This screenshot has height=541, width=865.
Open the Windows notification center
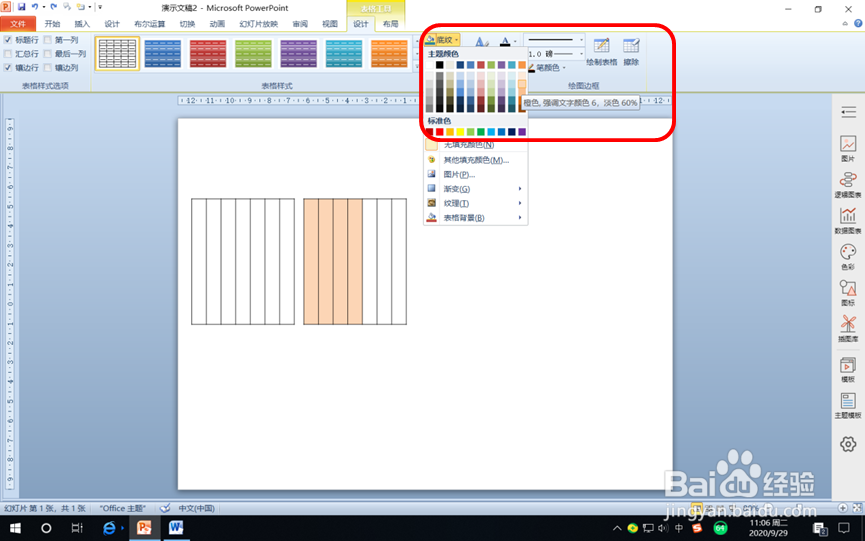[x=843, y=528]
